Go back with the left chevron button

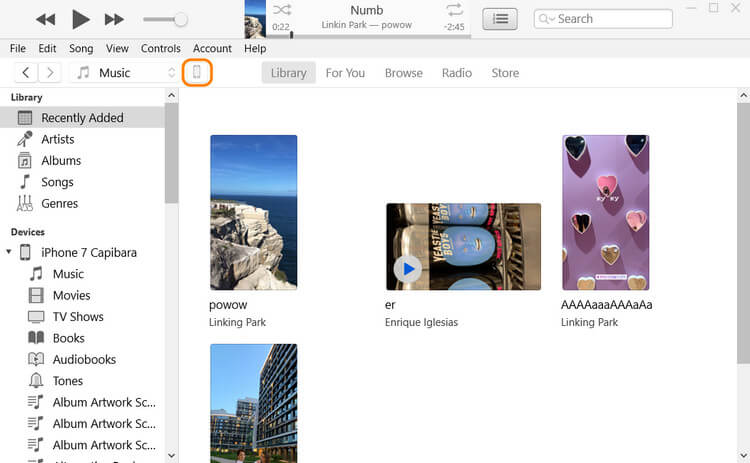click(x=26, y=73)
